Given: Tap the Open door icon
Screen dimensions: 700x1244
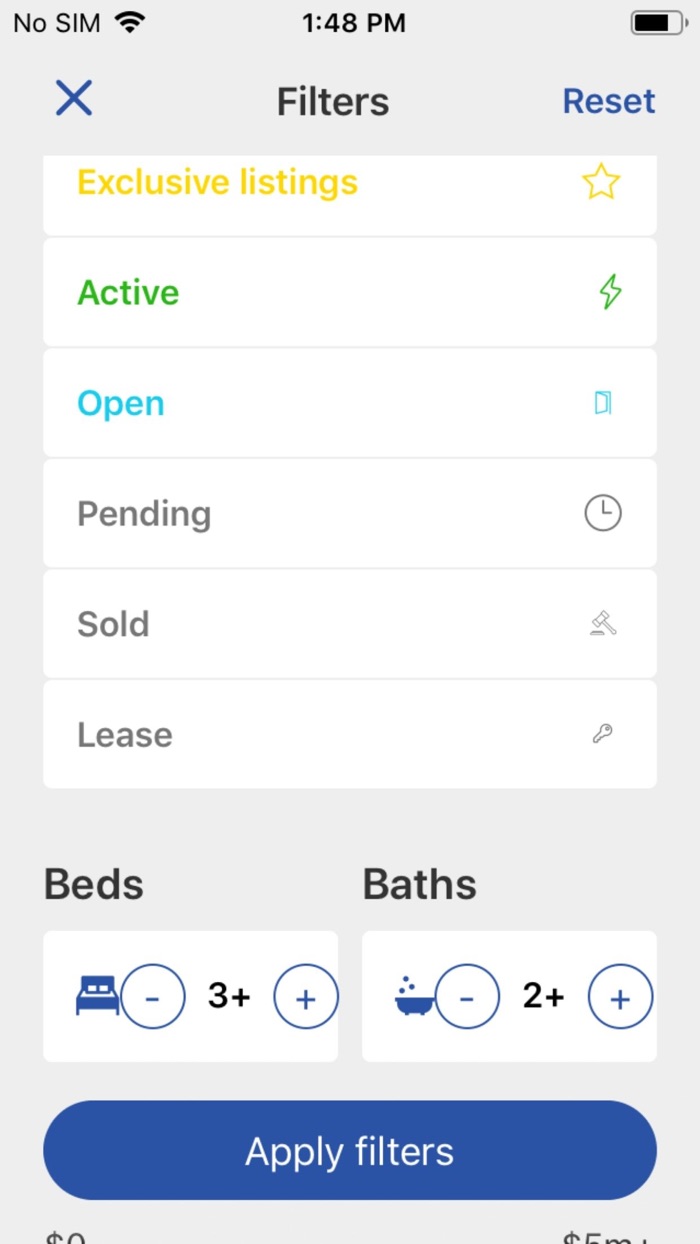Looking at the screenshot, I should 602,403.
